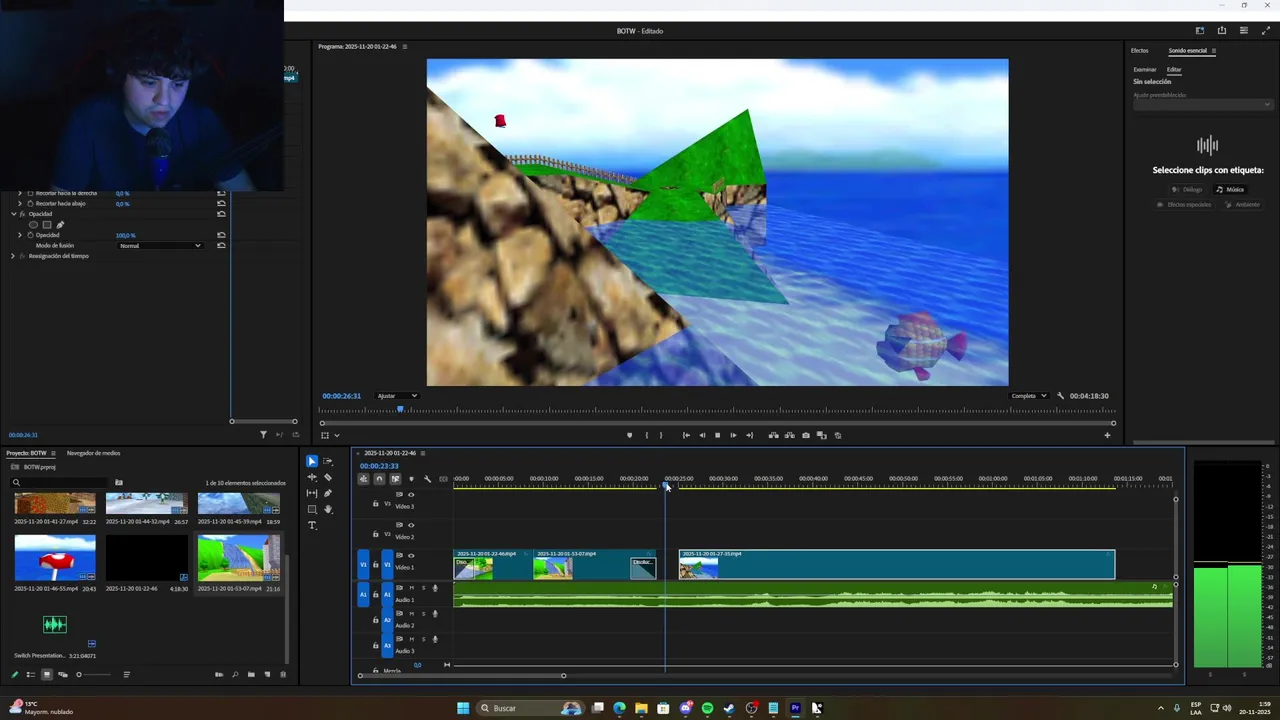Screen dimensions: 1280x720
Task: Toggle the Video 1 track lock
Action: tap(376, 564)
